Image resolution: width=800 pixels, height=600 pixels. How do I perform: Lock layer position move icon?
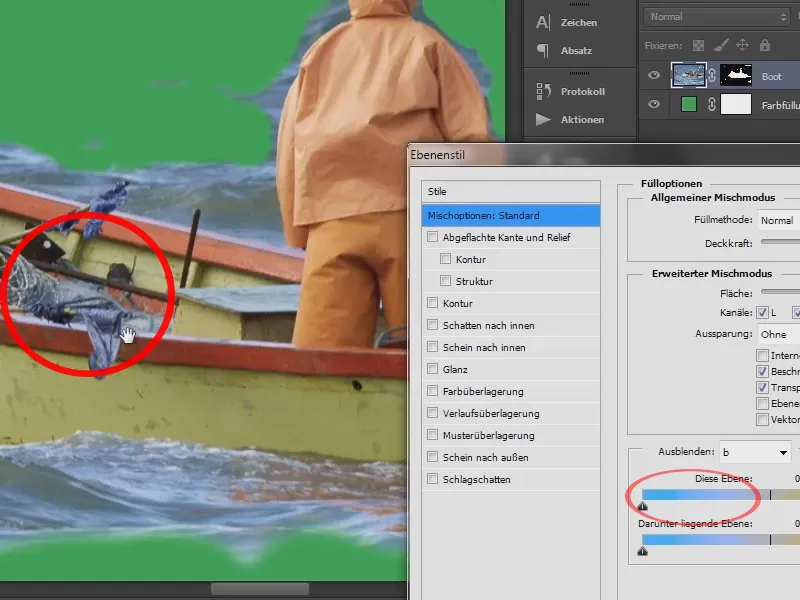pyautogui.click(x=742, y=45)
